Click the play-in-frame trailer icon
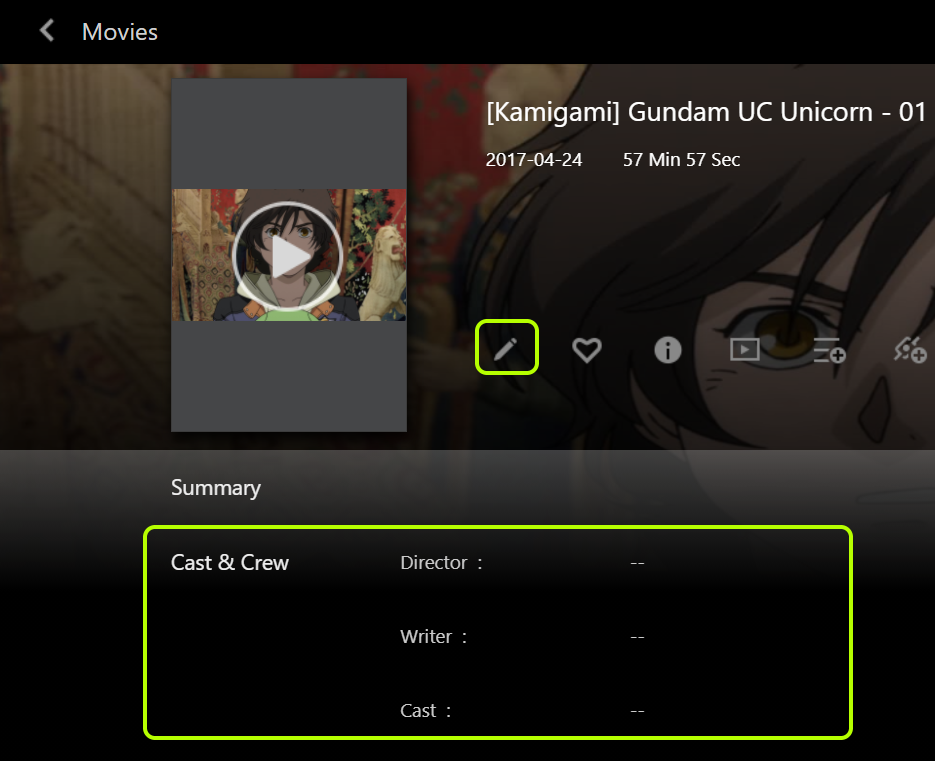 point(745,349)
